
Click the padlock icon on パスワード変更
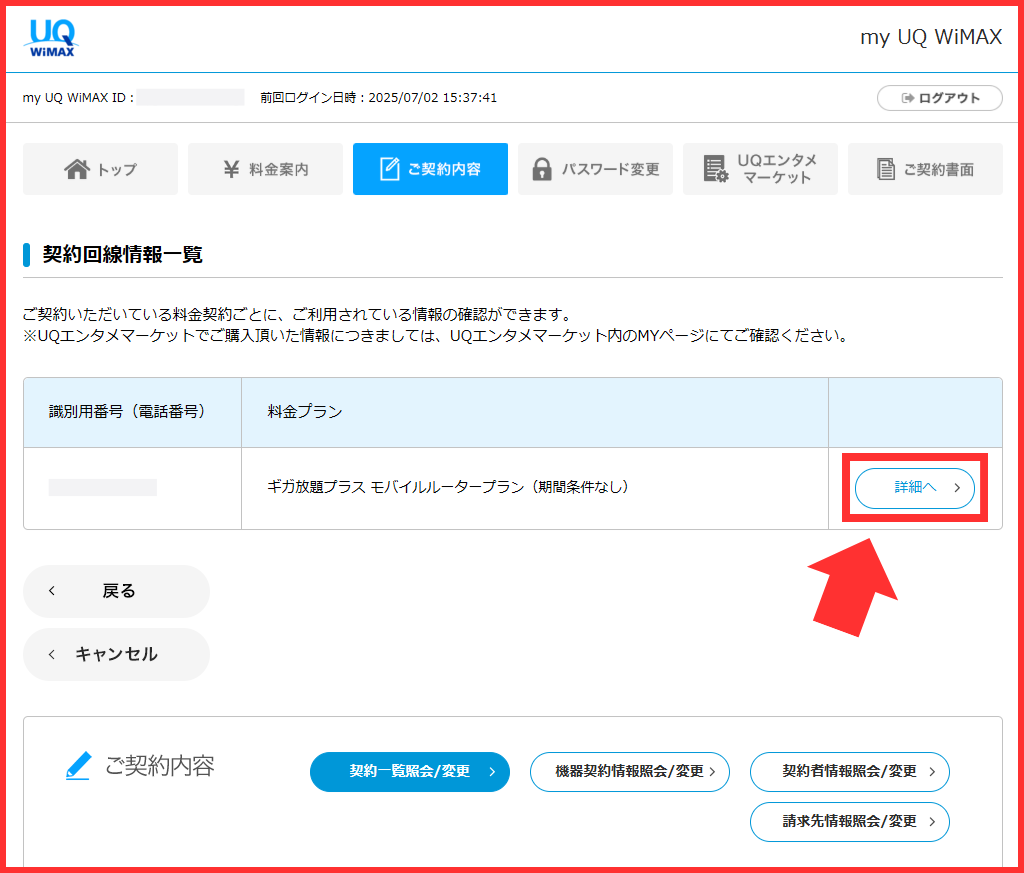[x=541, y=169]
